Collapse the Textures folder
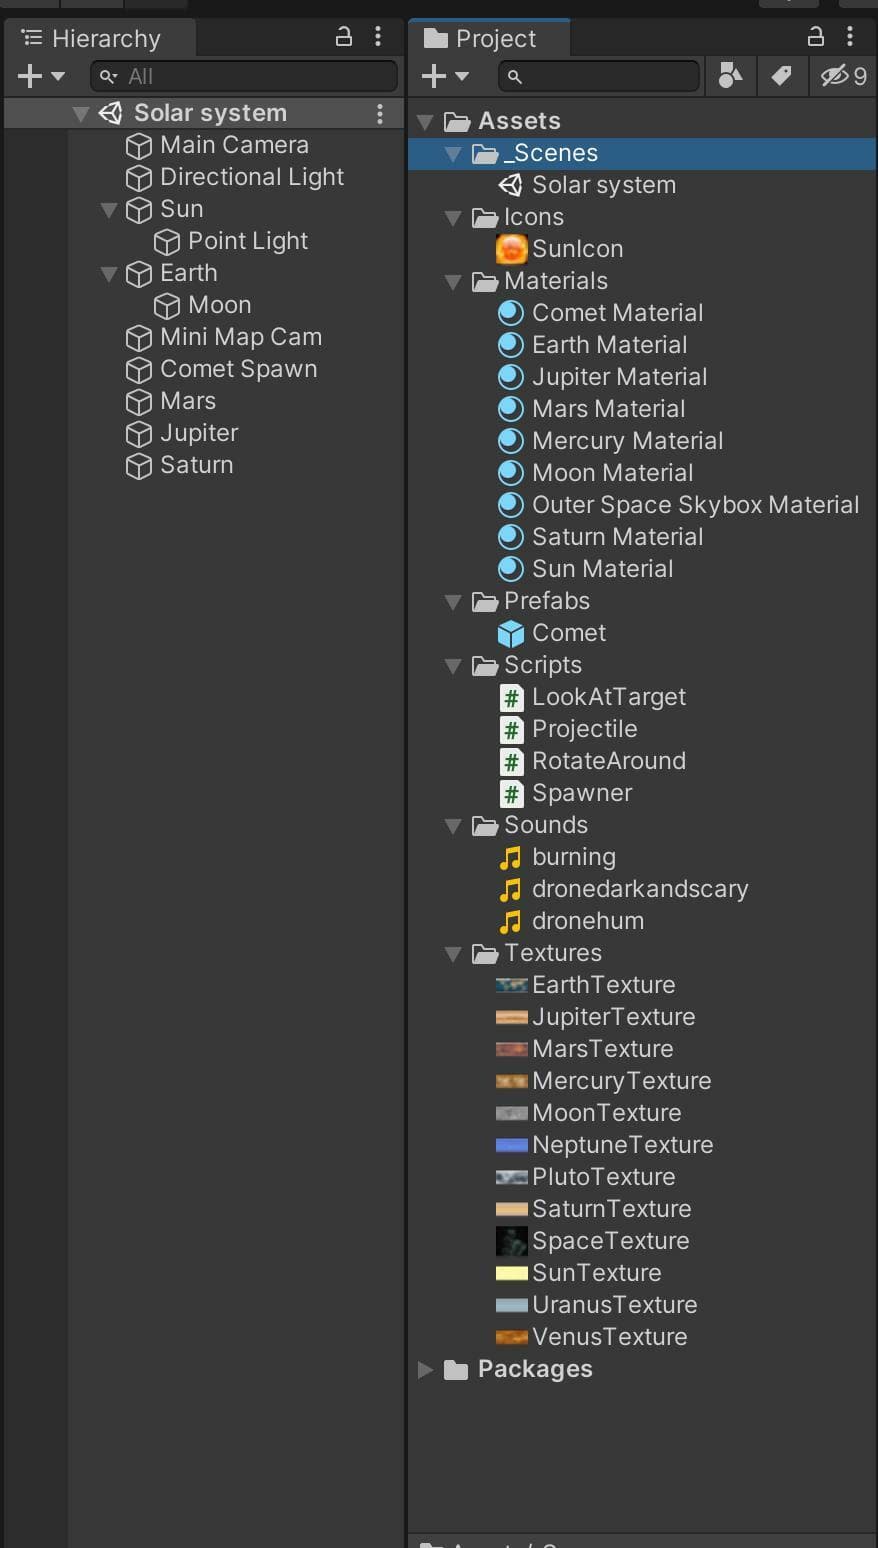878x1548 pixels. click(x=454, y=954)
